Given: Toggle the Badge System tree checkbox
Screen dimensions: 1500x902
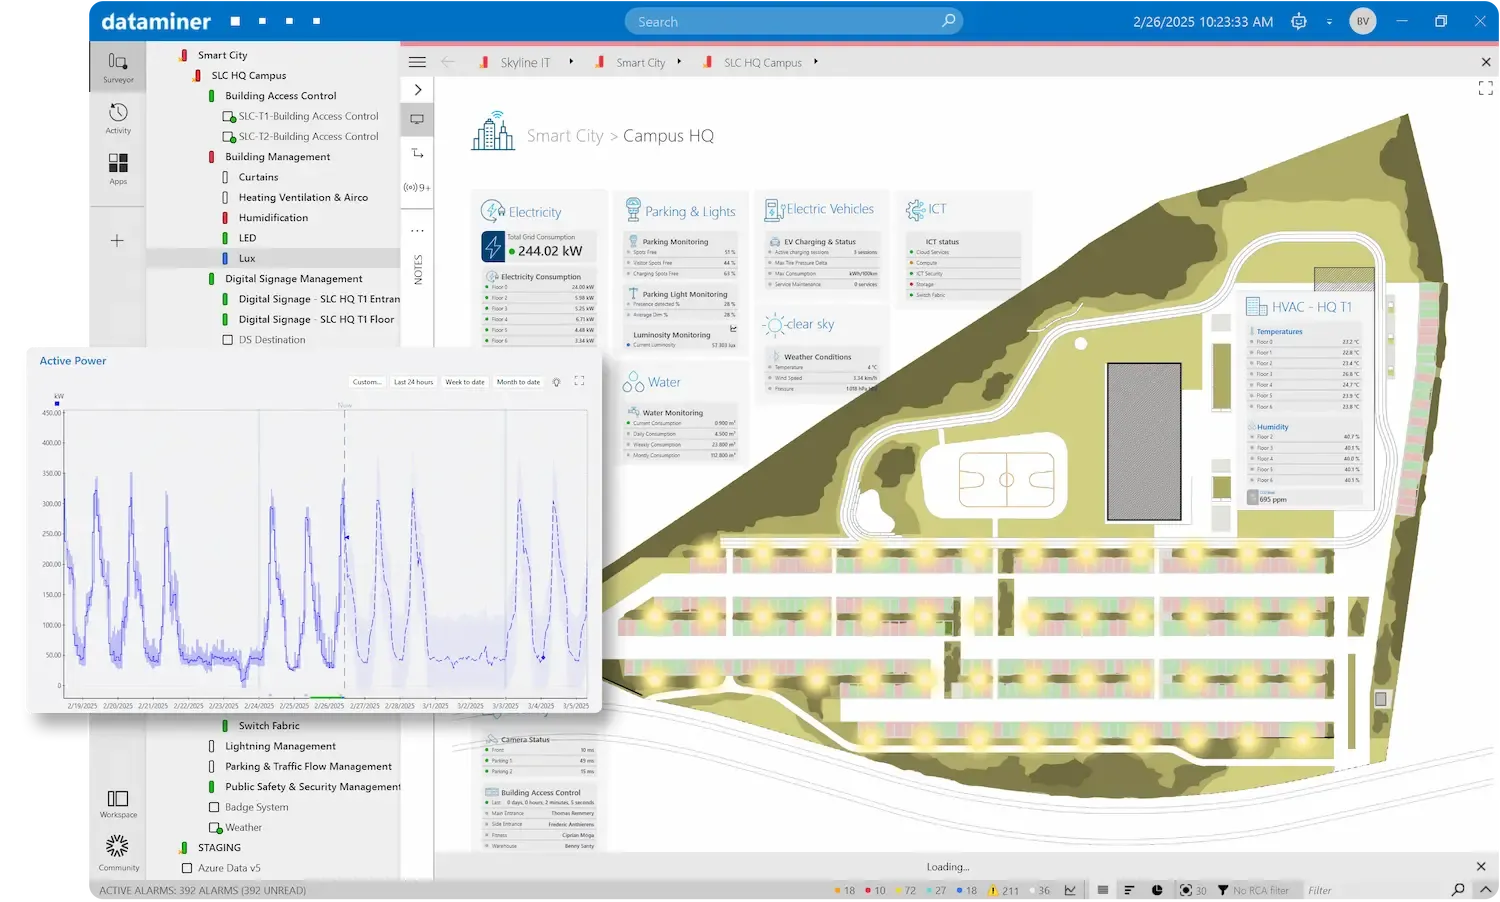Looking at the screenshot, I should [x=214, y=807].
